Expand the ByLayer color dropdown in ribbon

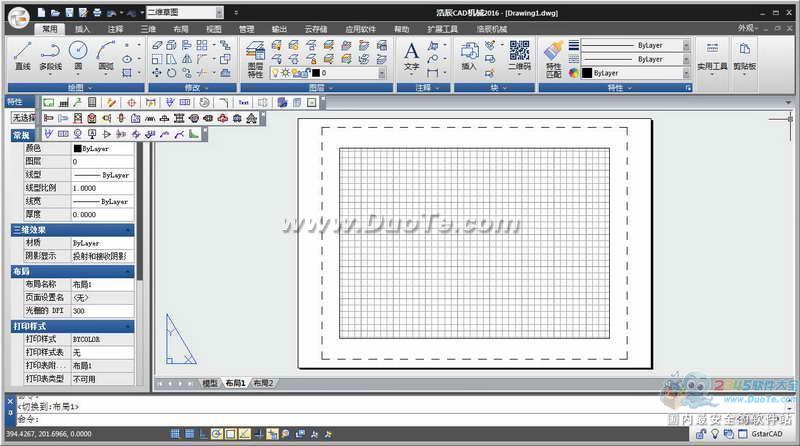click(686, 73)
